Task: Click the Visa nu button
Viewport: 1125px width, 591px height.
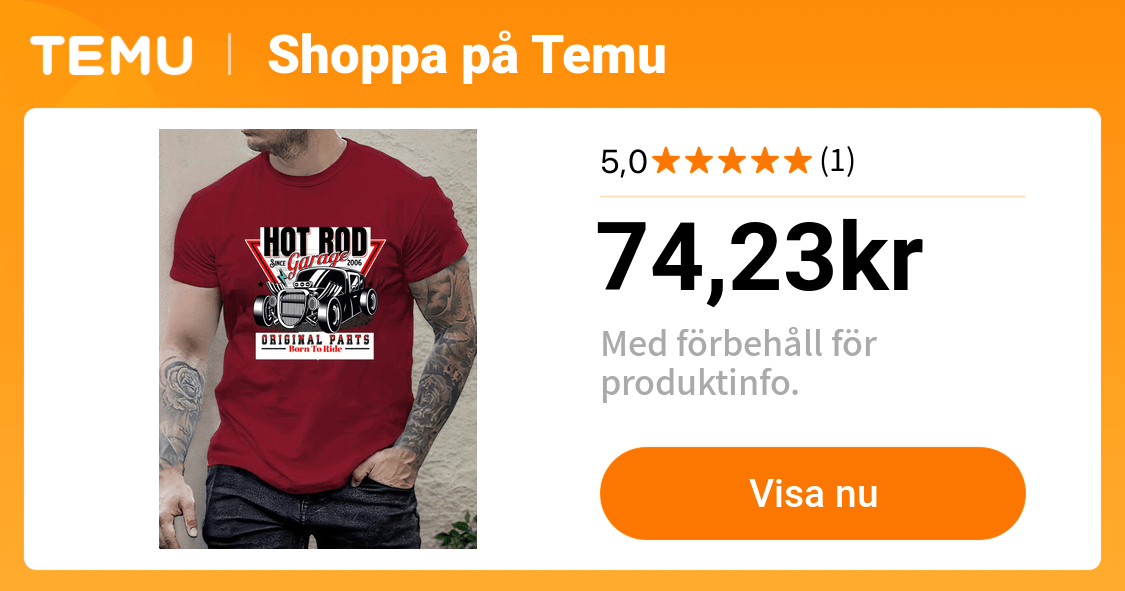Action: (813, 493)
